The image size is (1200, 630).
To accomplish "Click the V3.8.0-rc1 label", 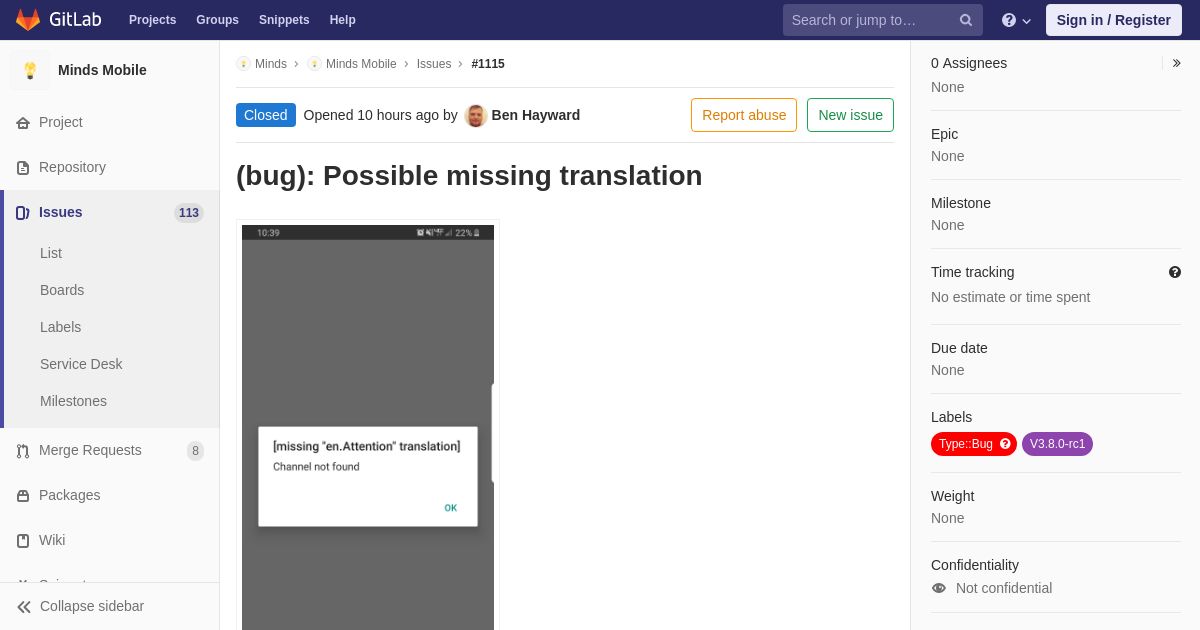I will coord(1057,444).
